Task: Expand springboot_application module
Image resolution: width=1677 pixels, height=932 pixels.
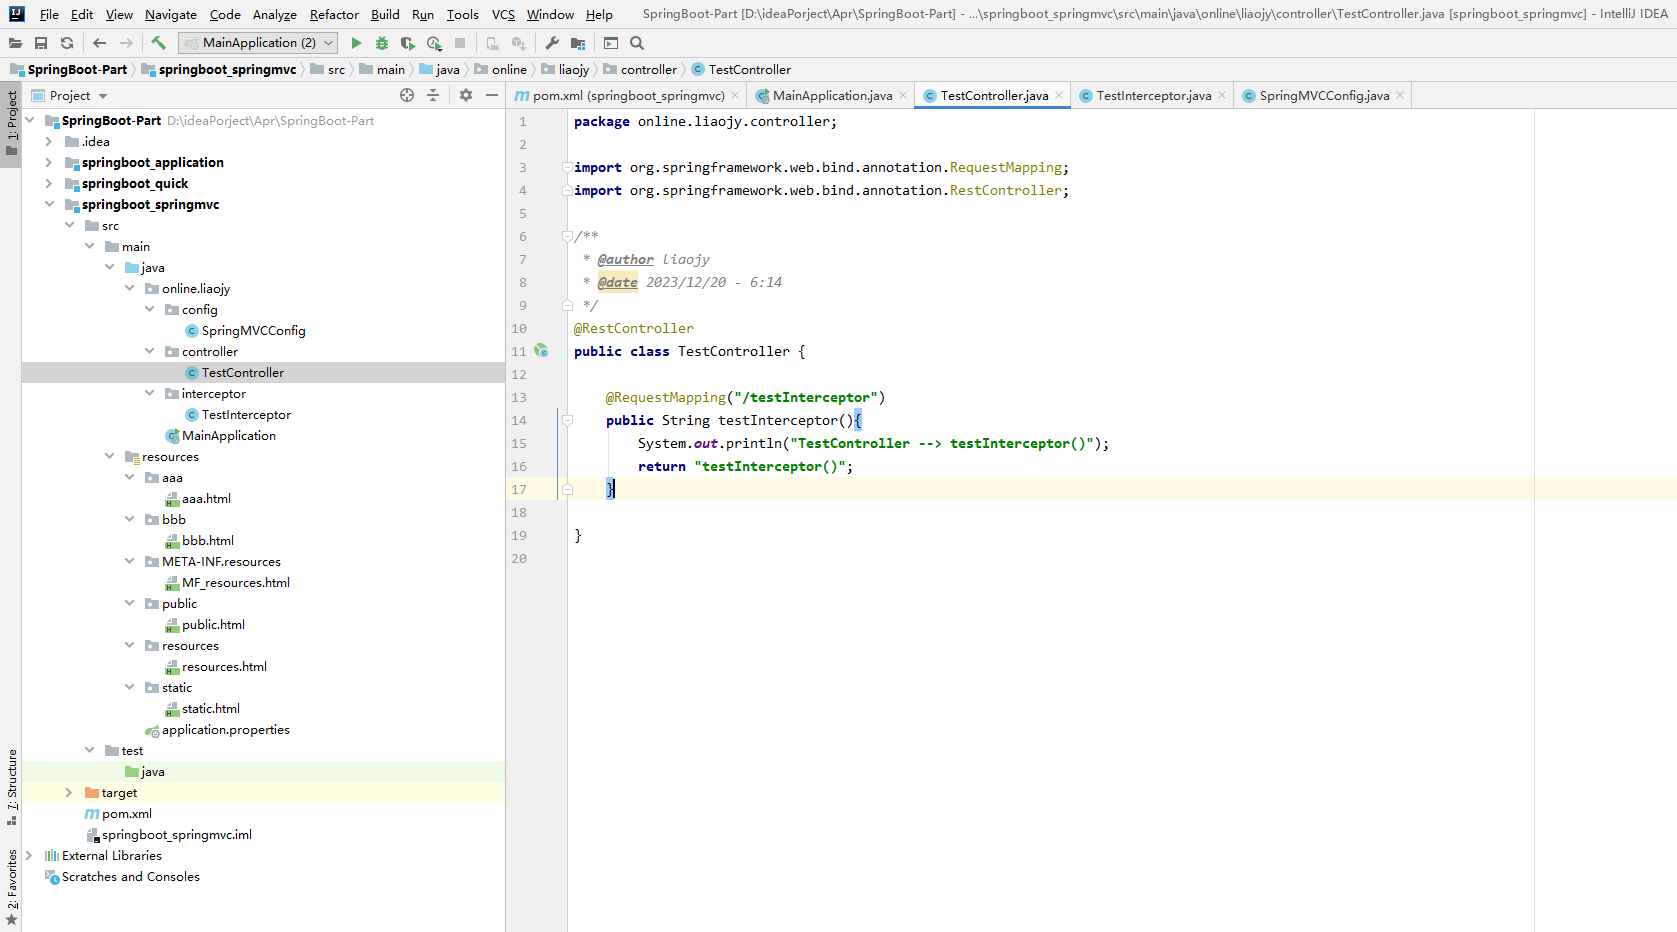Action: [49, 162]
